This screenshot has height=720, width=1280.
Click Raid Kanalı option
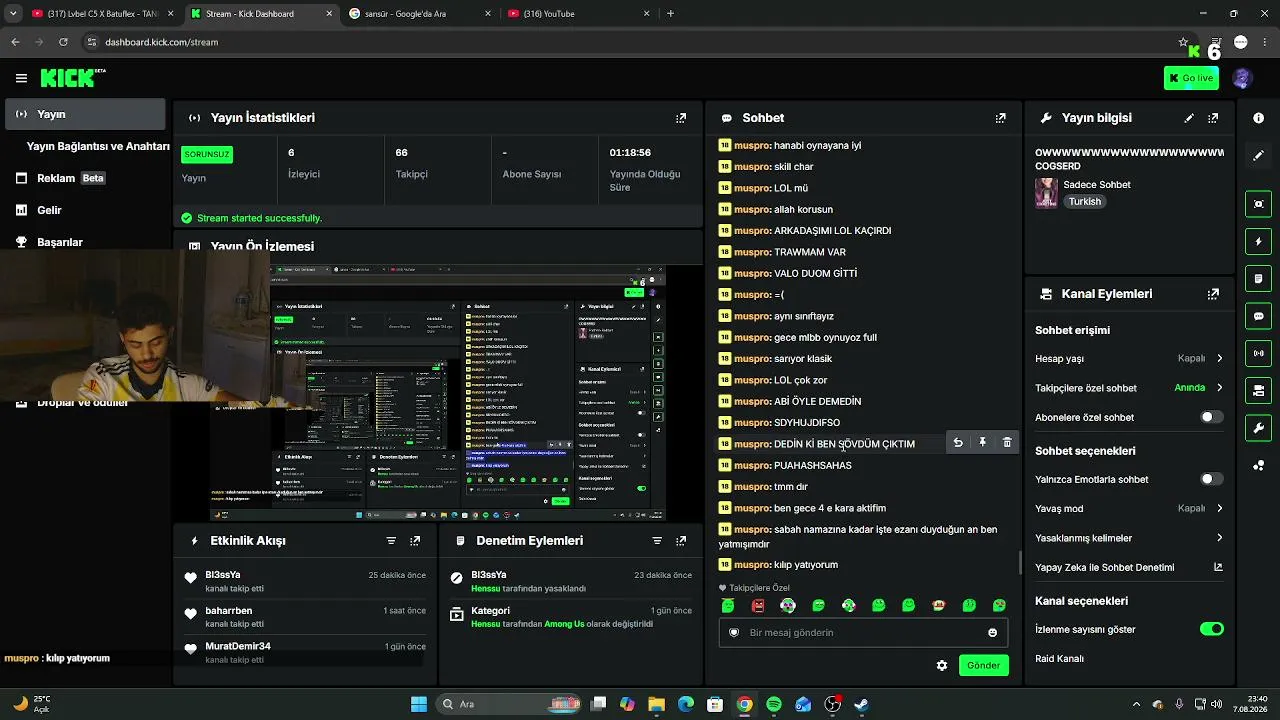click(x=1059, y=659)
